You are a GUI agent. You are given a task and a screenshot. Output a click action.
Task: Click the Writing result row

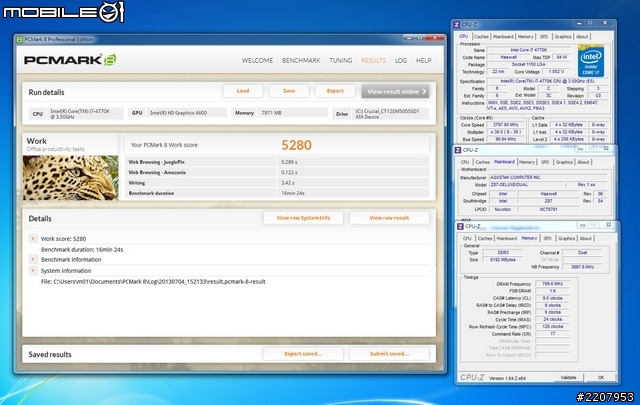277,183
